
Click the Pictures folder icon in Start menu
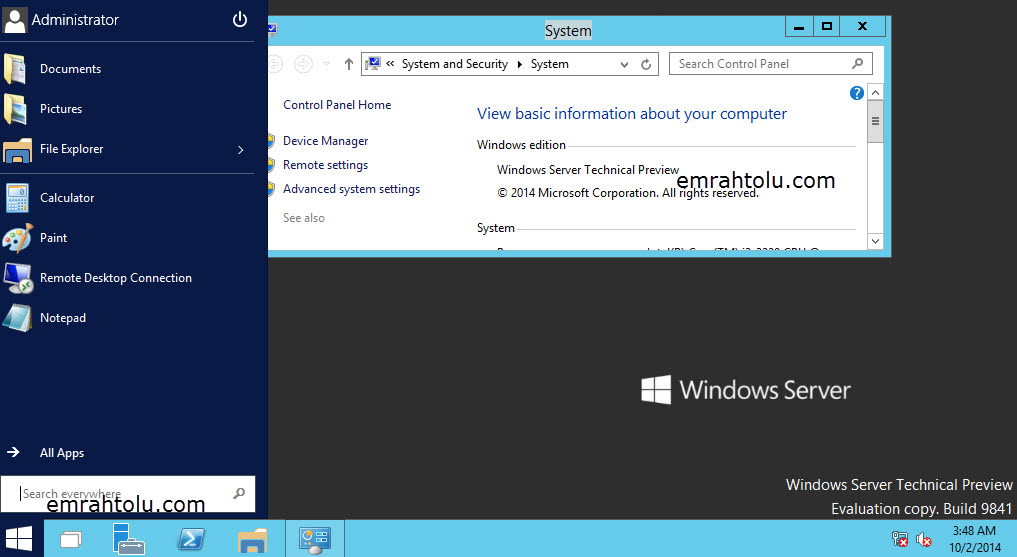[x=16, y=109]
